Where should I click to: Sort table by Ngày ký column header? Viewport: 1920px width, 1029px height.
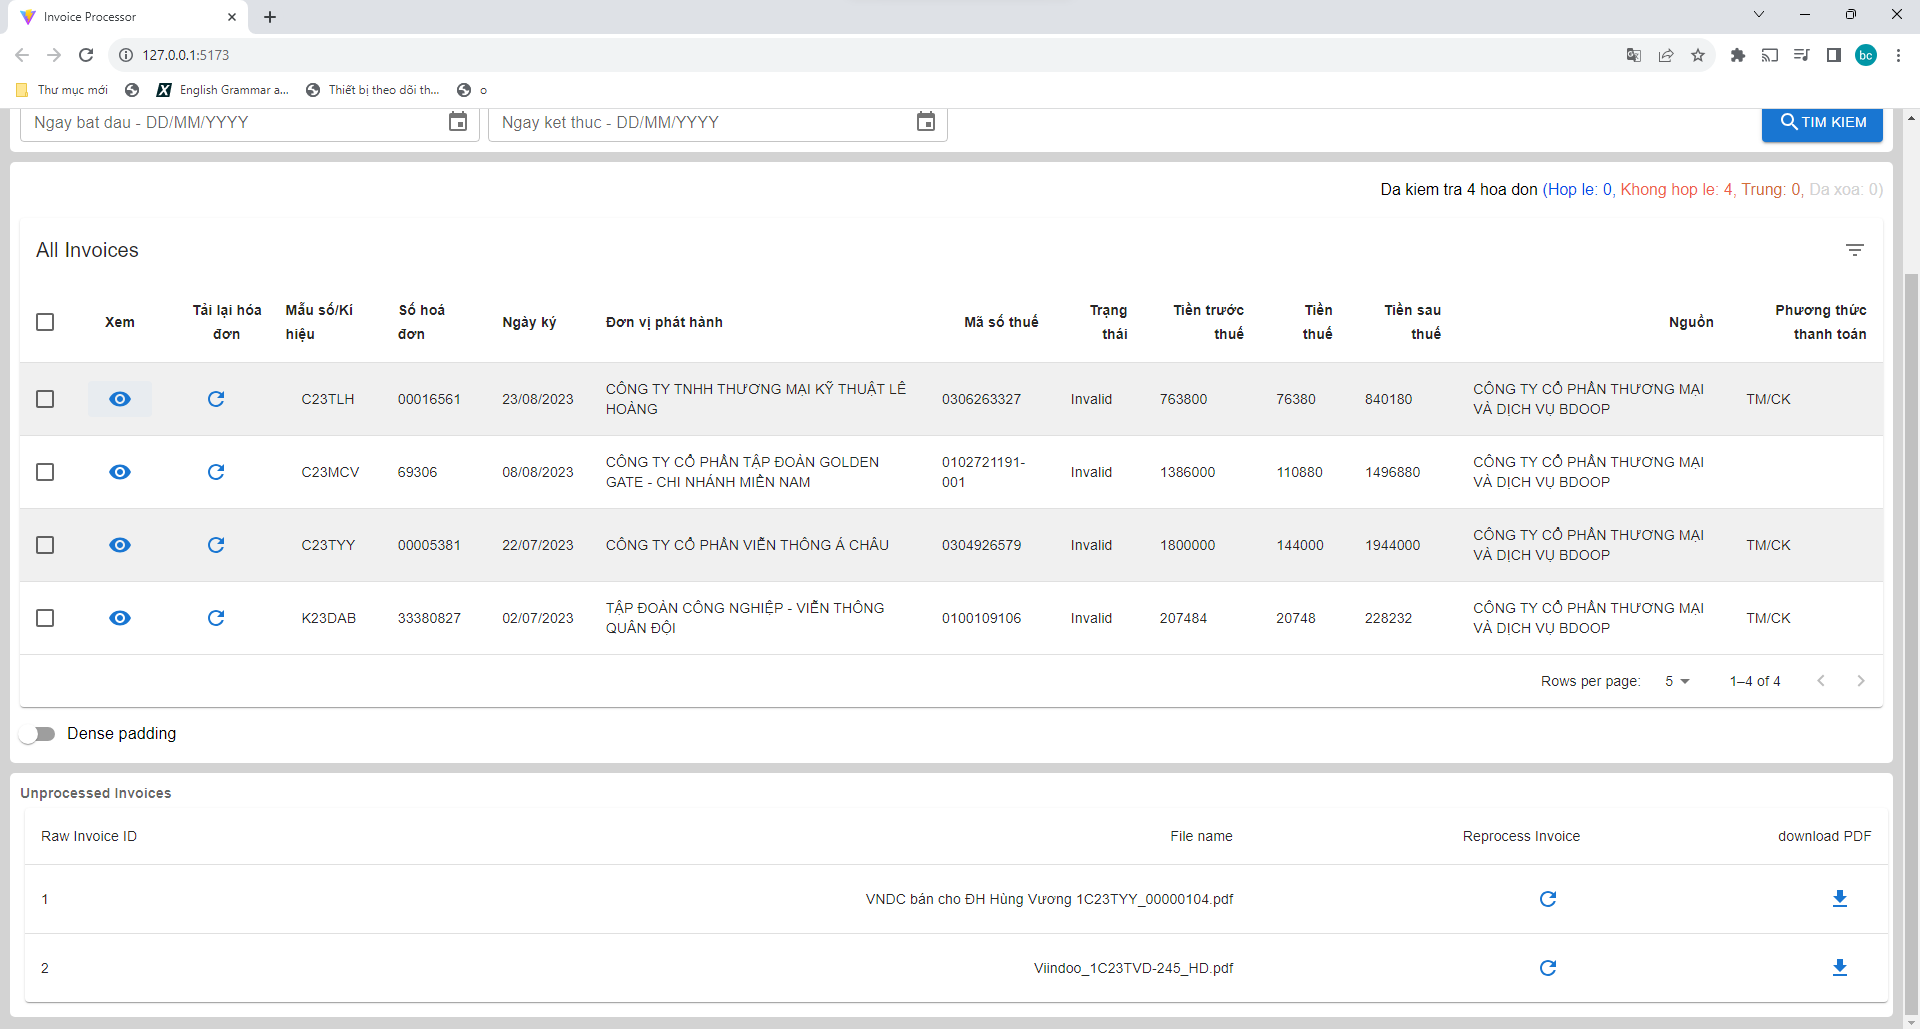tap(529, 322)
